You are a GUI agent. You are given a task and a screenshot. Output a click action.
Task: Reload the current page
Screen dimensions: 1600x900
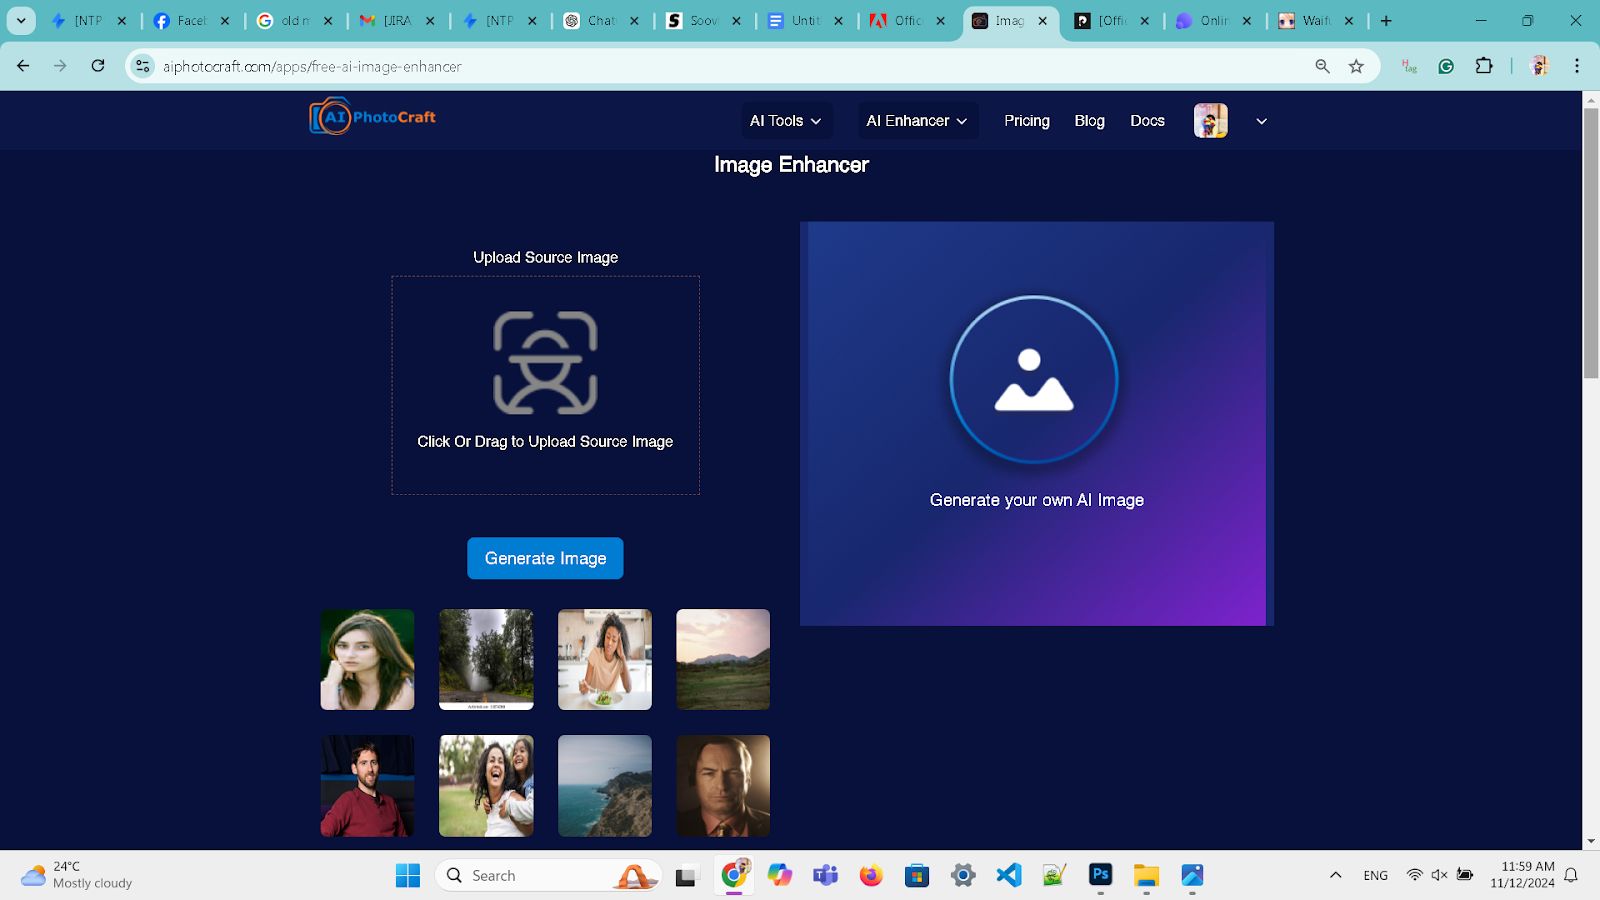coord(98,66)
